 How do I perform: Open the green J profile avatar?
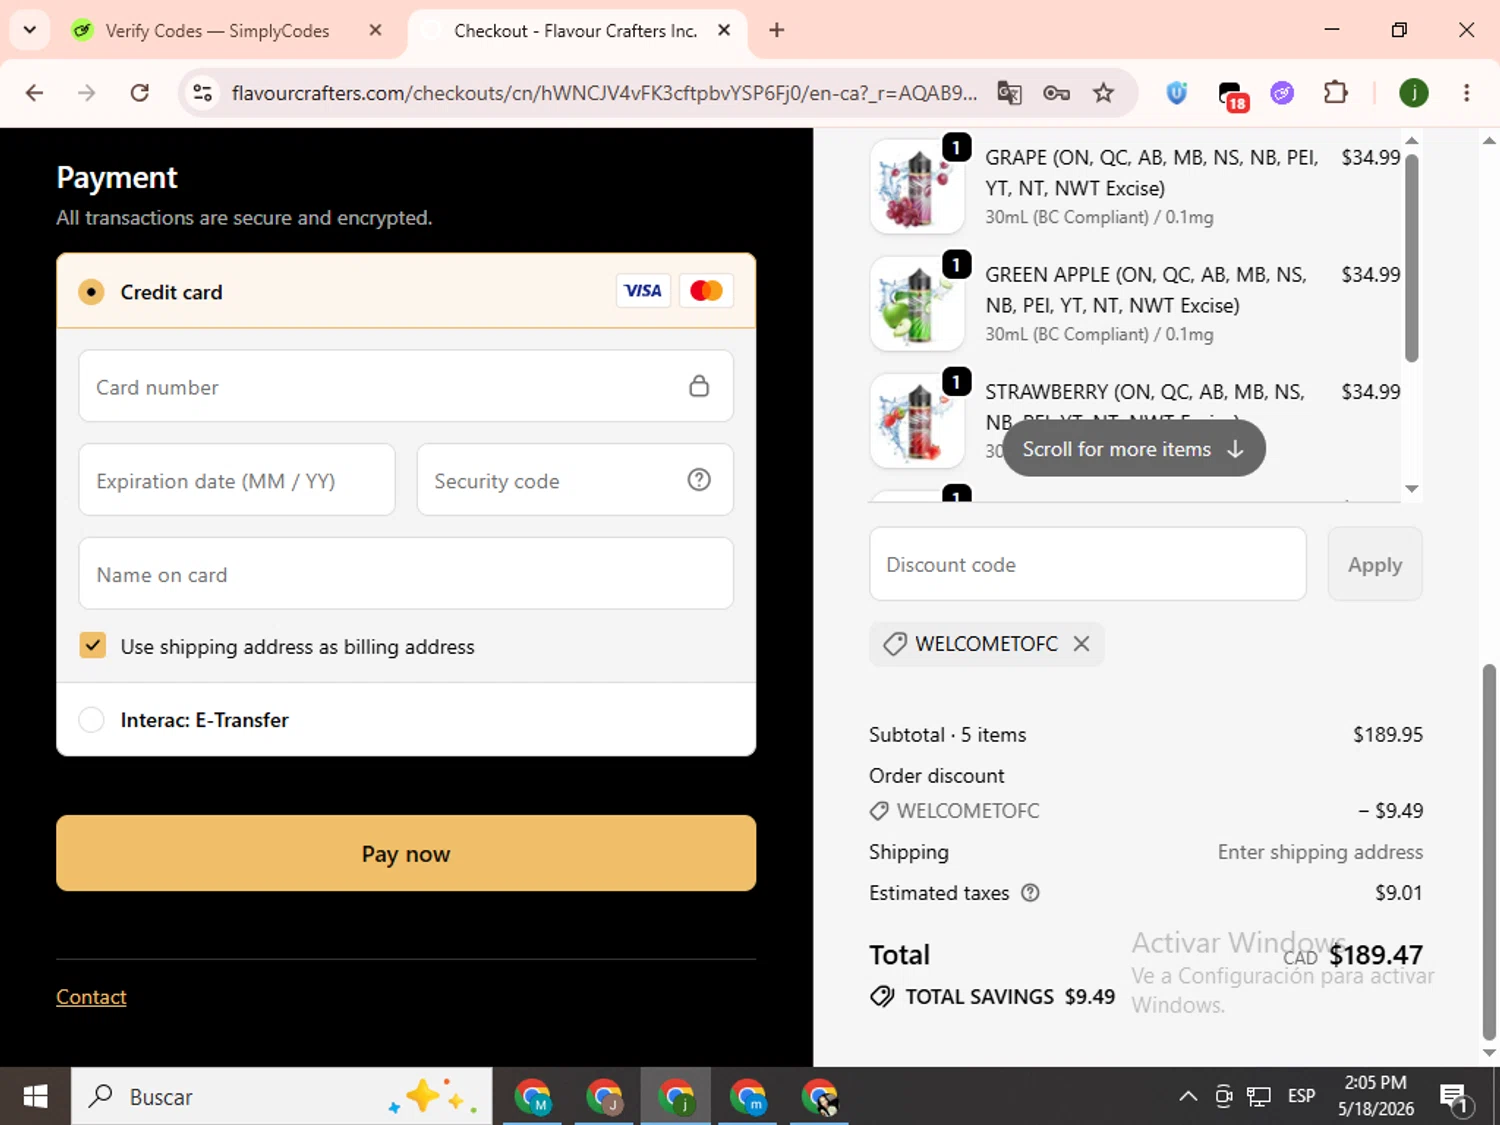click(1413, 93)
